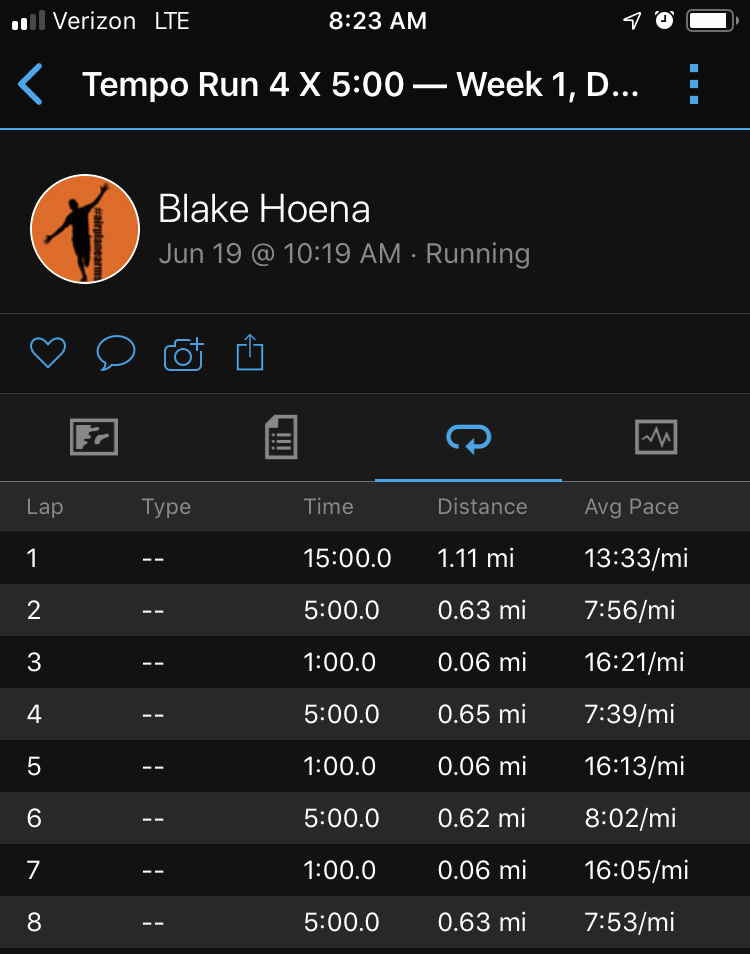
Task: Select lap 8 row with 7:53/mi pace
Action: (375, 922)
